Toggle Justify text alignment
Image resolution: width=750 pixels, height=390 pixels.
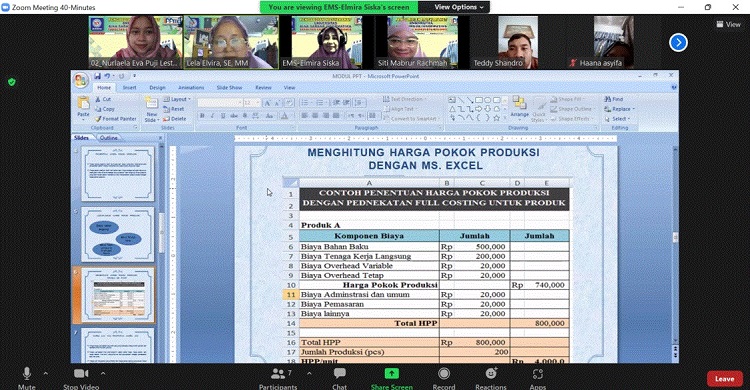tap(336, 116)
